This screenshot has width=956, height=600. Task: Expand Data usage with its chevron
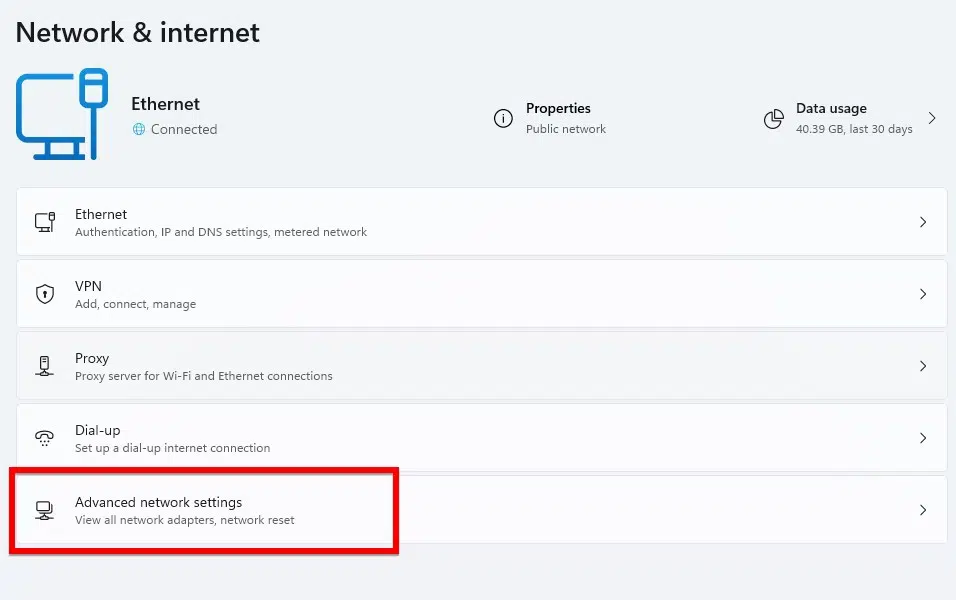[x=932, y=118]
